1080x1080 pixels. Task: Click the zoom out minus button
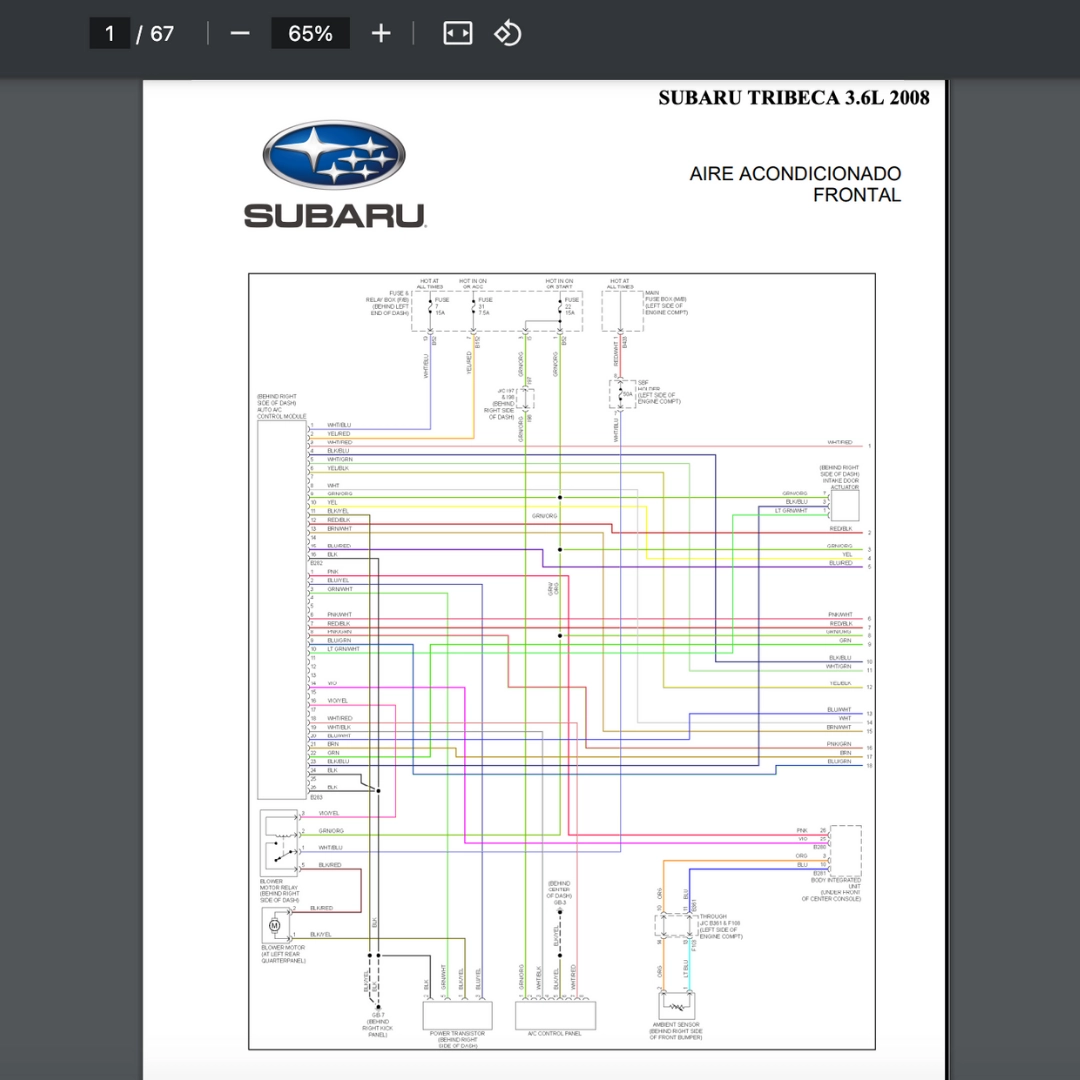tap(240, 33)
